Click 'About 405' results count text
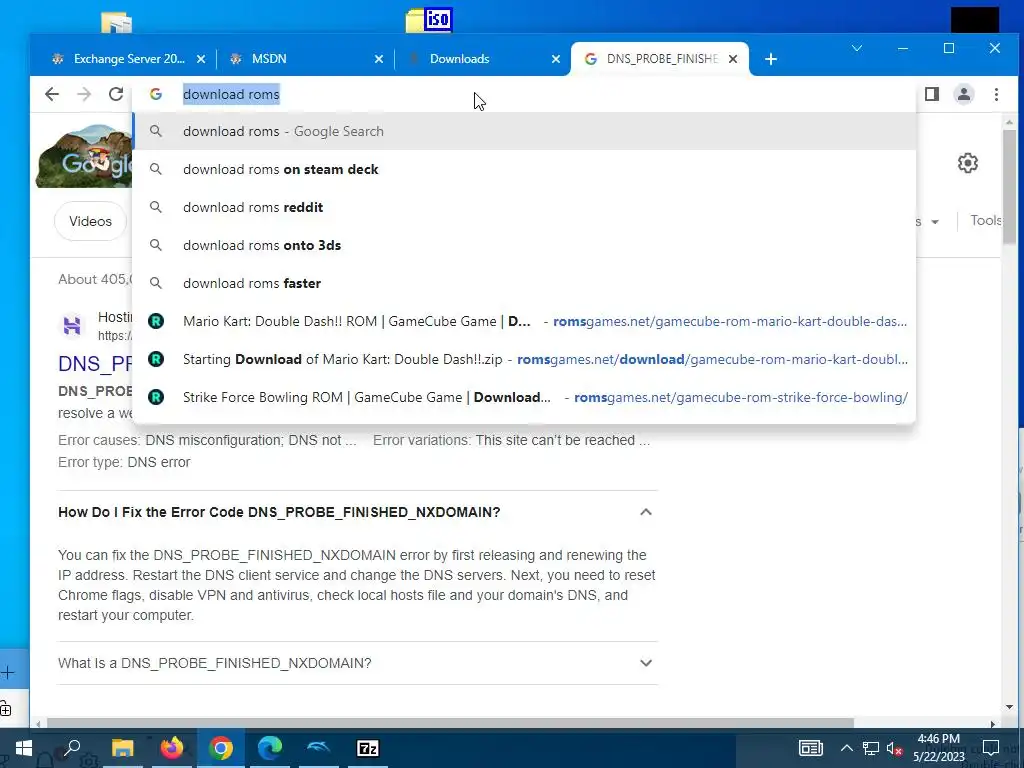 [95, 280]
